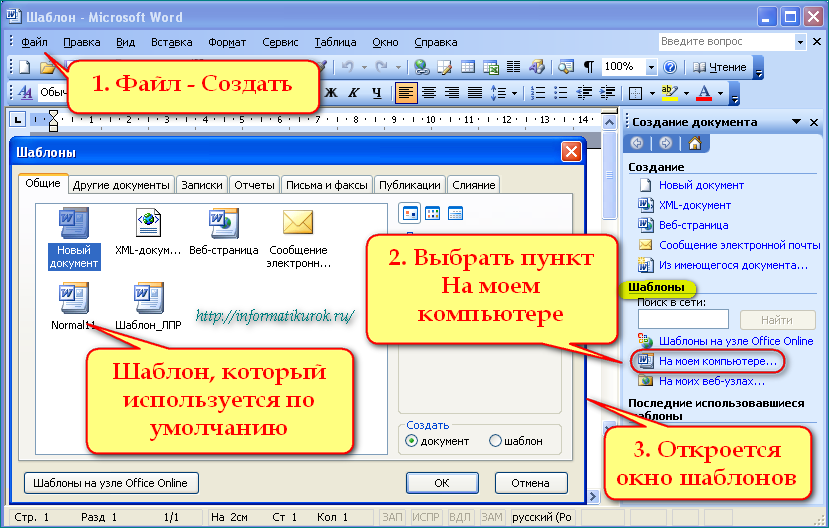Toggle ЗАМ overtype mode in the status bar

pos(492,517)
